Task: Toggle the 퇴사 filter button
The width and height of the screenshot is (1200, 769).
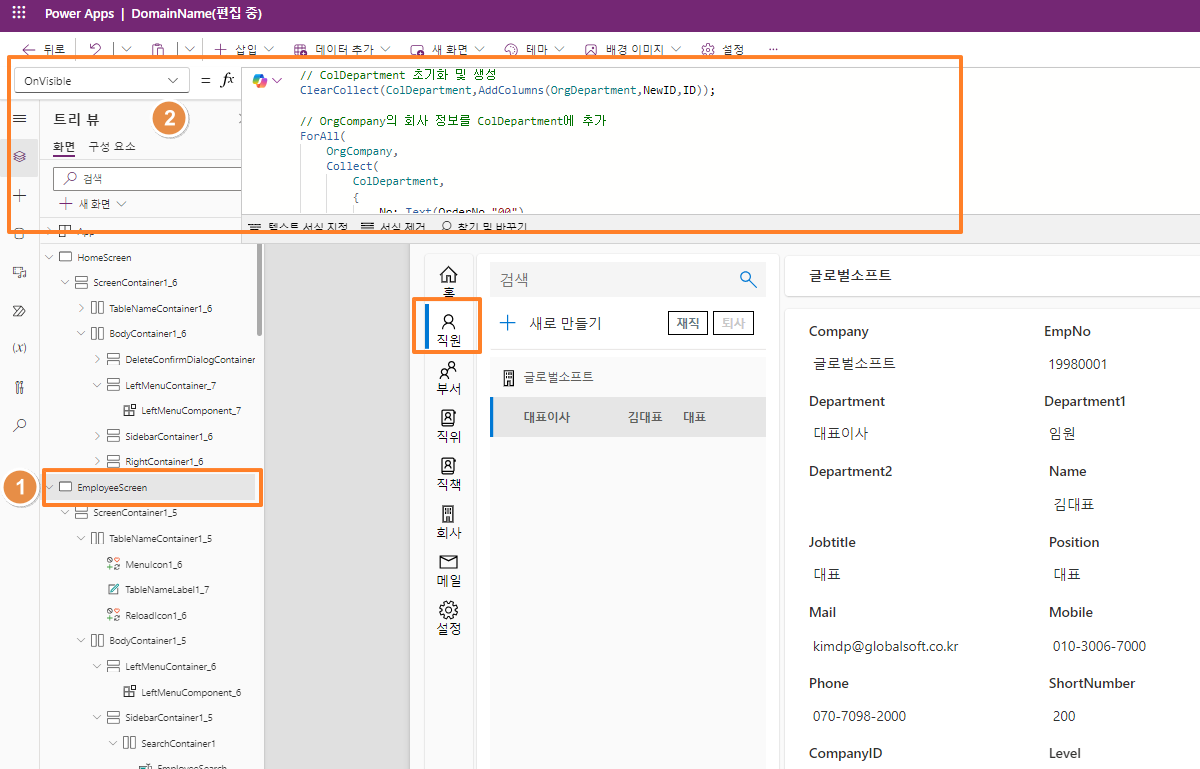Action: pyautogui.click(x=733, y=323)
